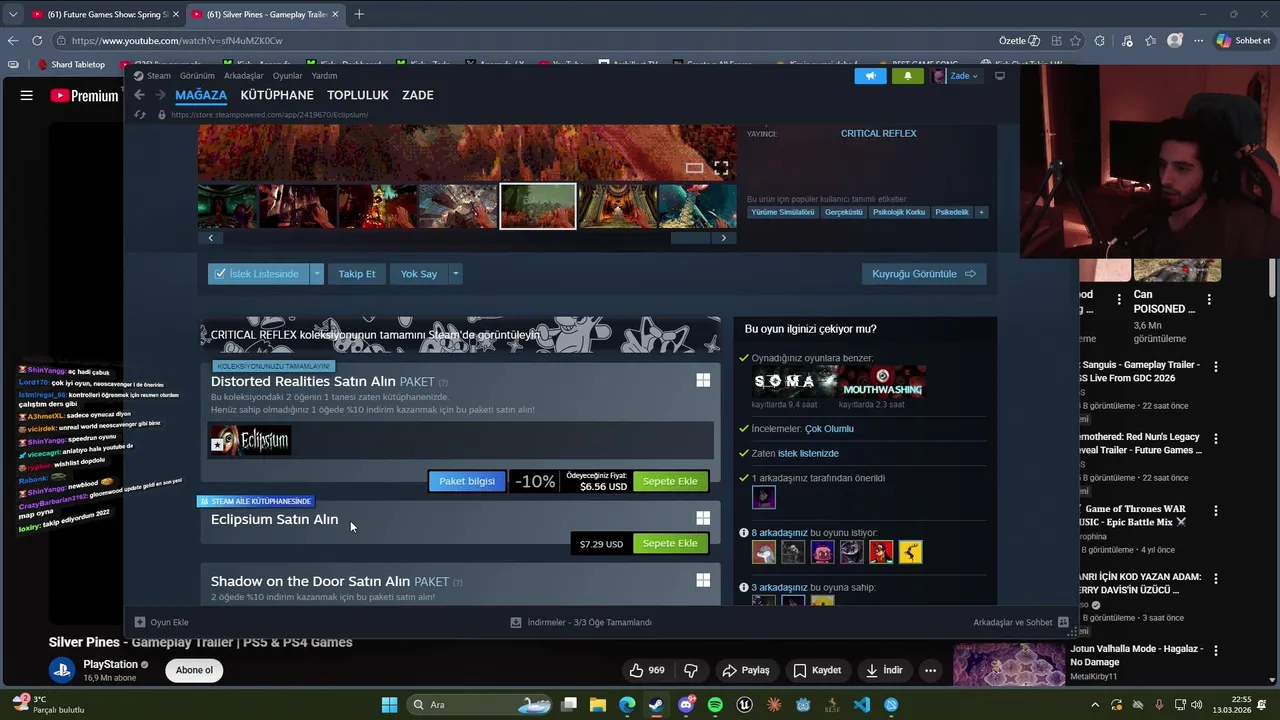1280x720 pixels.
Task: Click the browser address bar
Action: tap(530, 41)
